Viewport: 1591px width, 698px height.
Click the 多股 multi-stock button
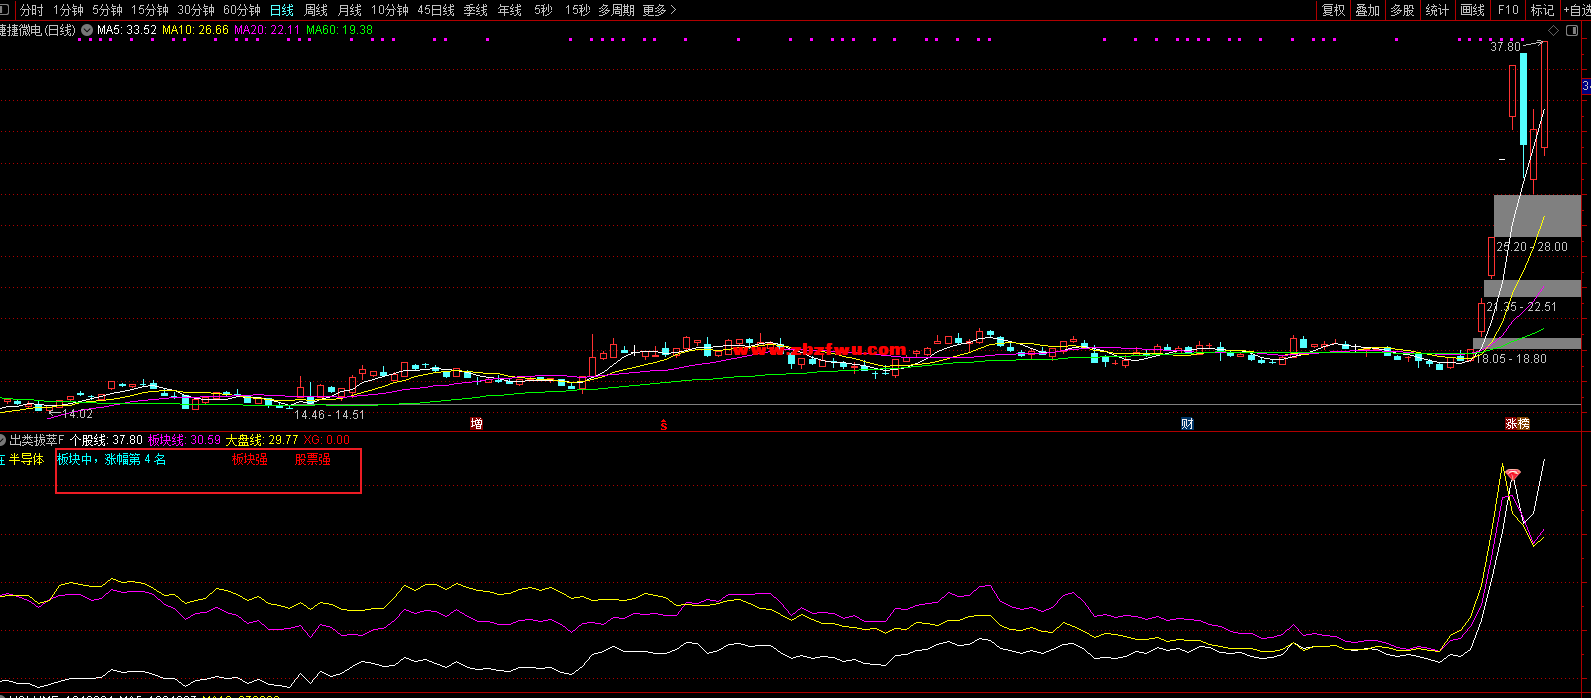point(1402,10)
